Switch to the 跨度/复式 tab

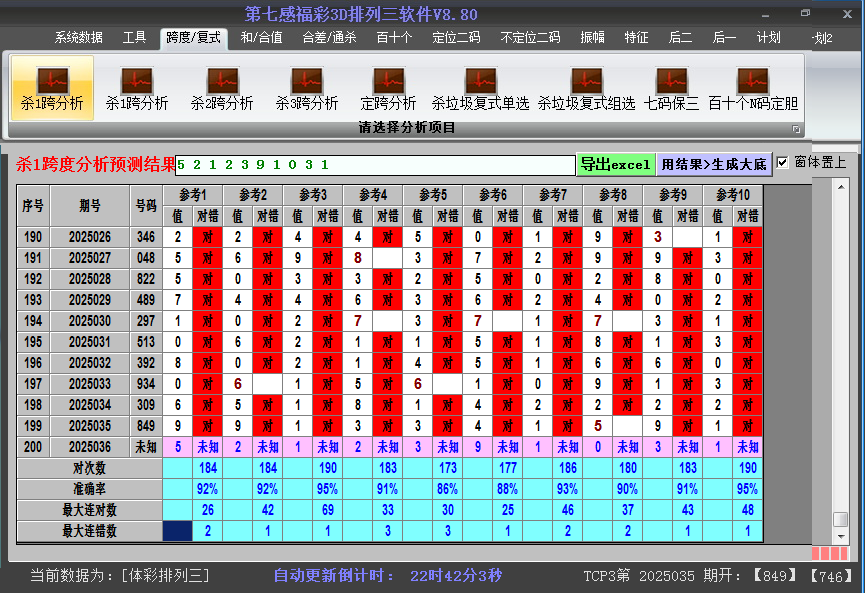tap(194, 38)
